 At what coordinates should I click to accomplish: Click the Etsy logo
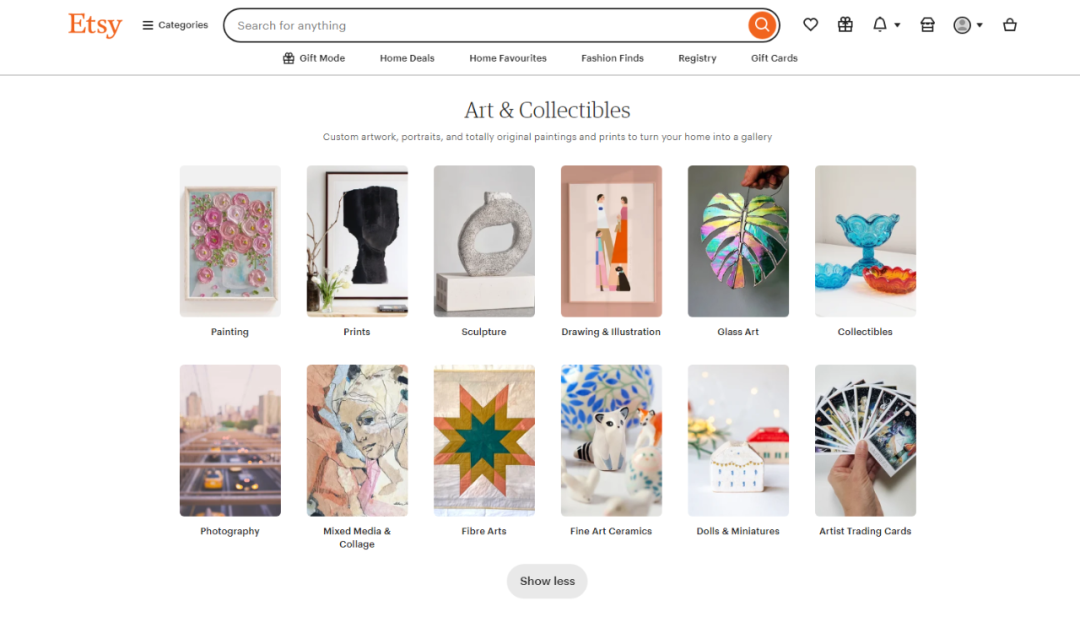point(94,25)
